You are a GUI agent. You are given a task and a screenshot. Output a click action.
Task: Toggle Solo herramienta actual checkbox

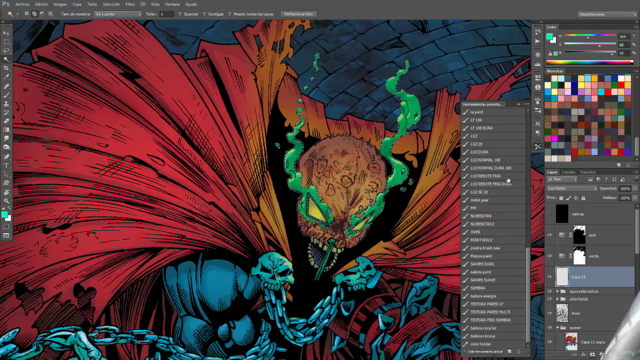coord(465,351)
